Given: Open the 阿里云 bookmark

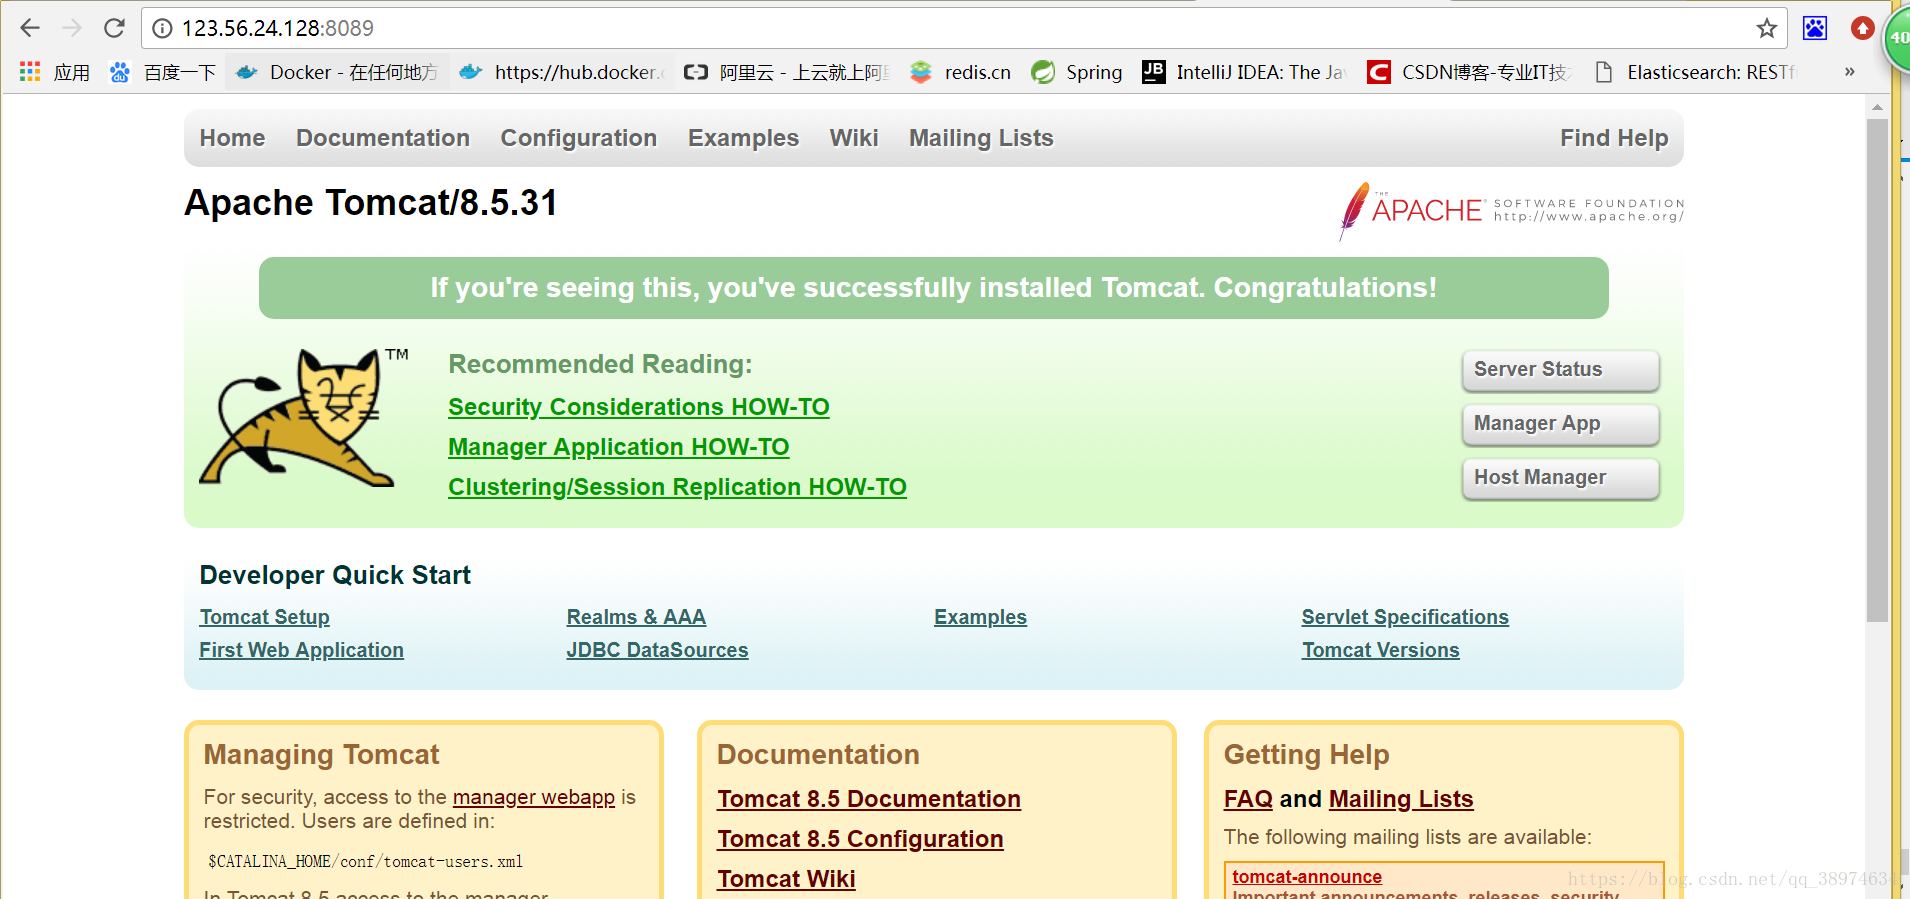Looking at the screenshot, I should (787, 72).
